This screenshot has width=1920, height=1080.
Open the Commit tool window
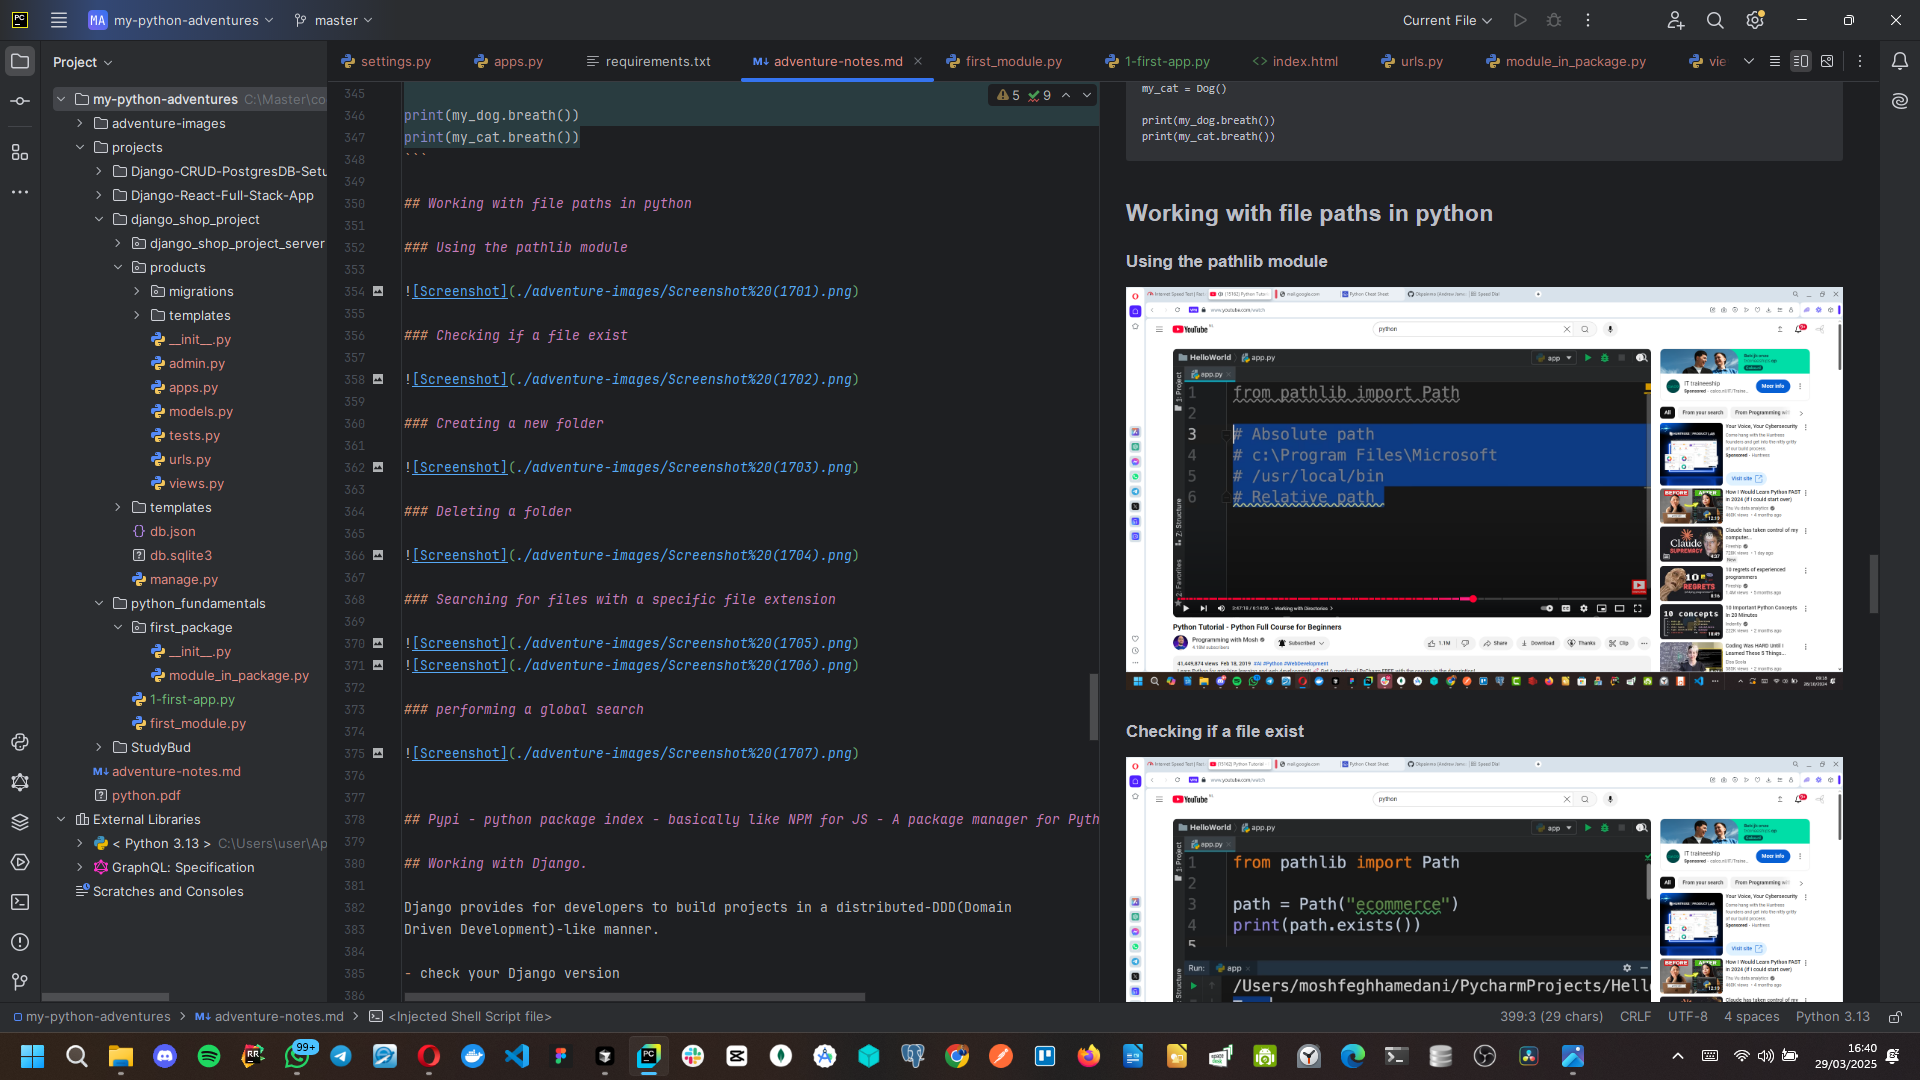point(20,101)
